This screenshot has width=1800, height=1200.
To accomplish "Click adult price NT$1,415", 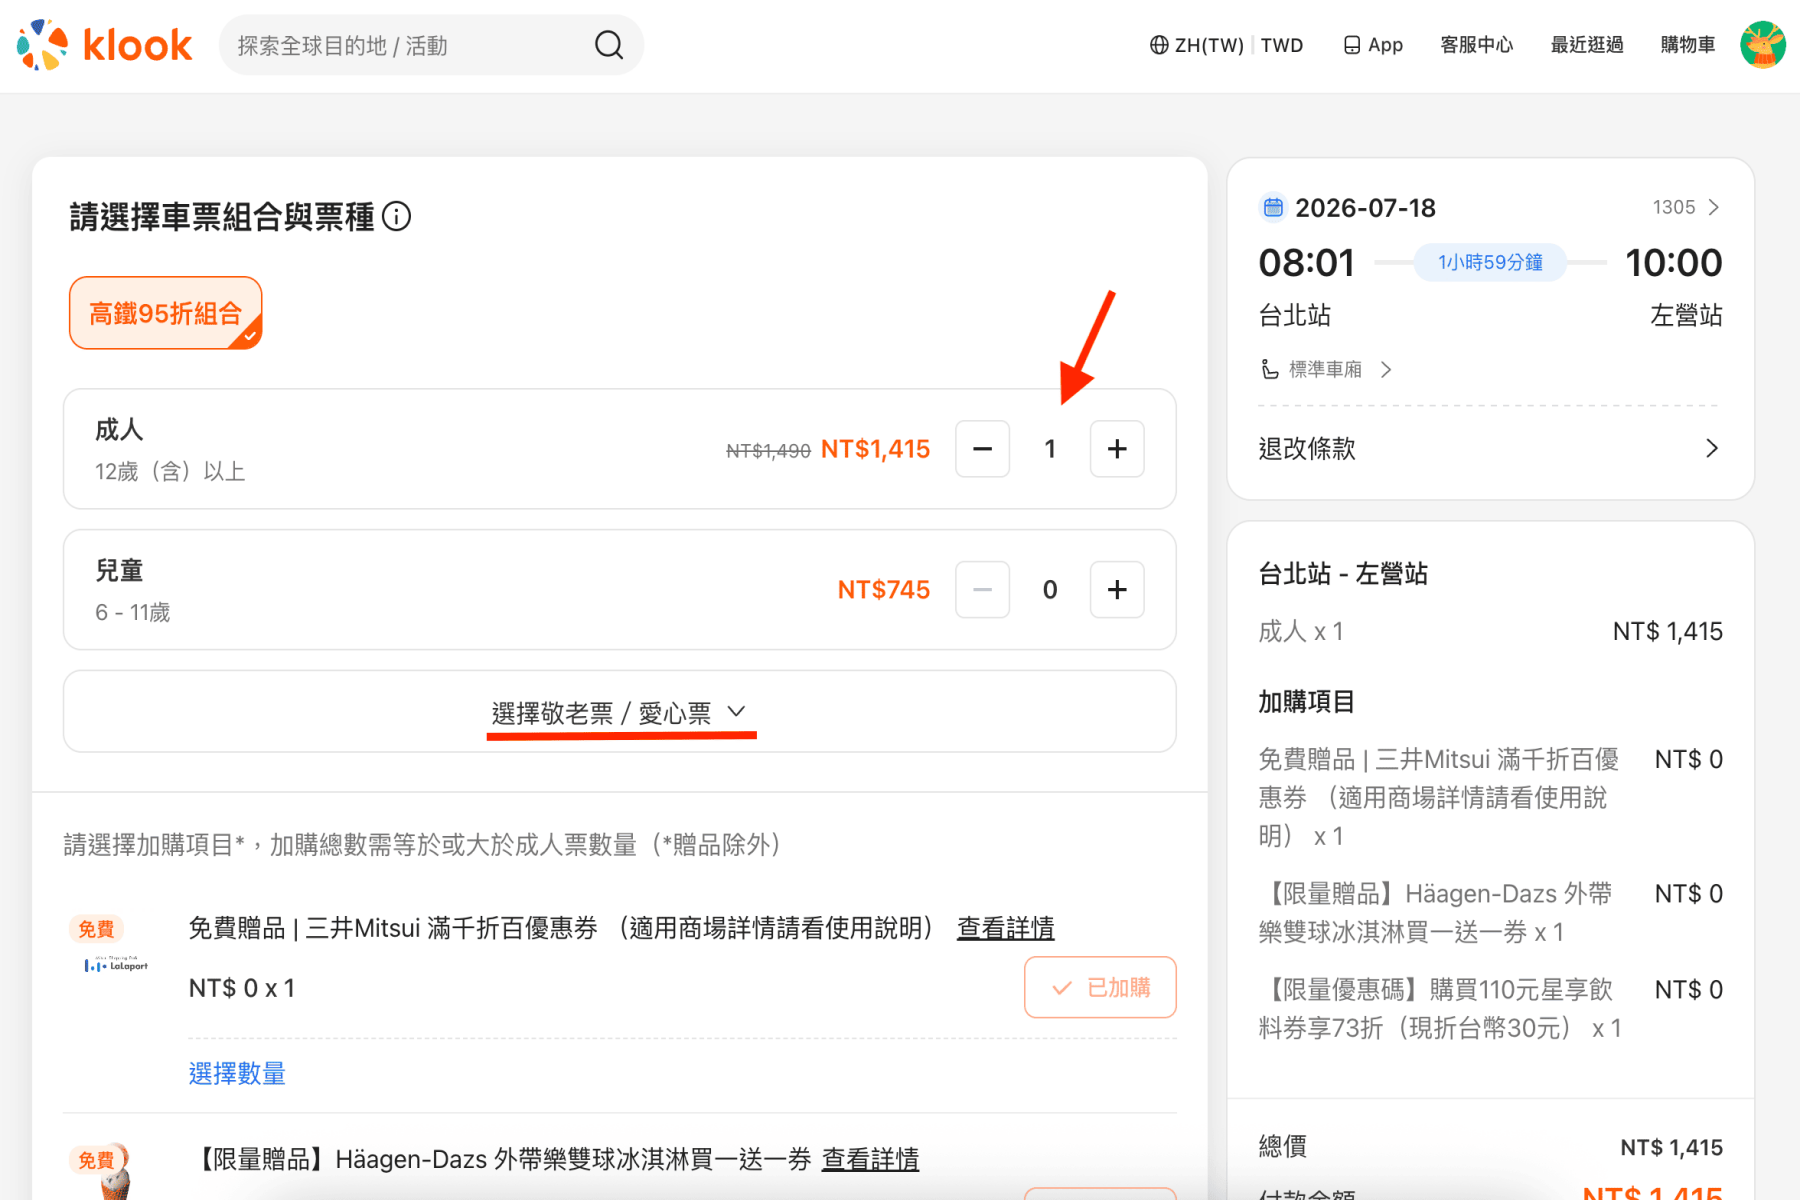I will pos(876,449).
